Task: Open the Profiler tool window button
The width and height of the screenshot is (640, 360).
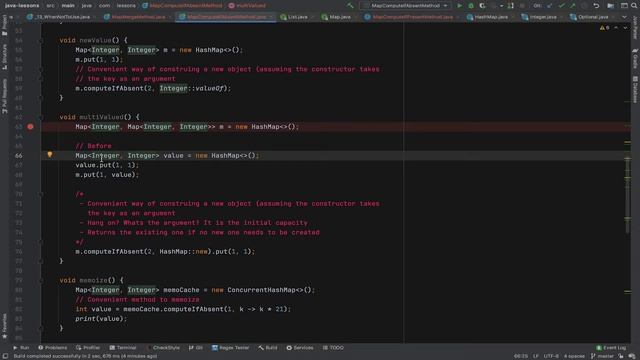Action: (88, 348)
